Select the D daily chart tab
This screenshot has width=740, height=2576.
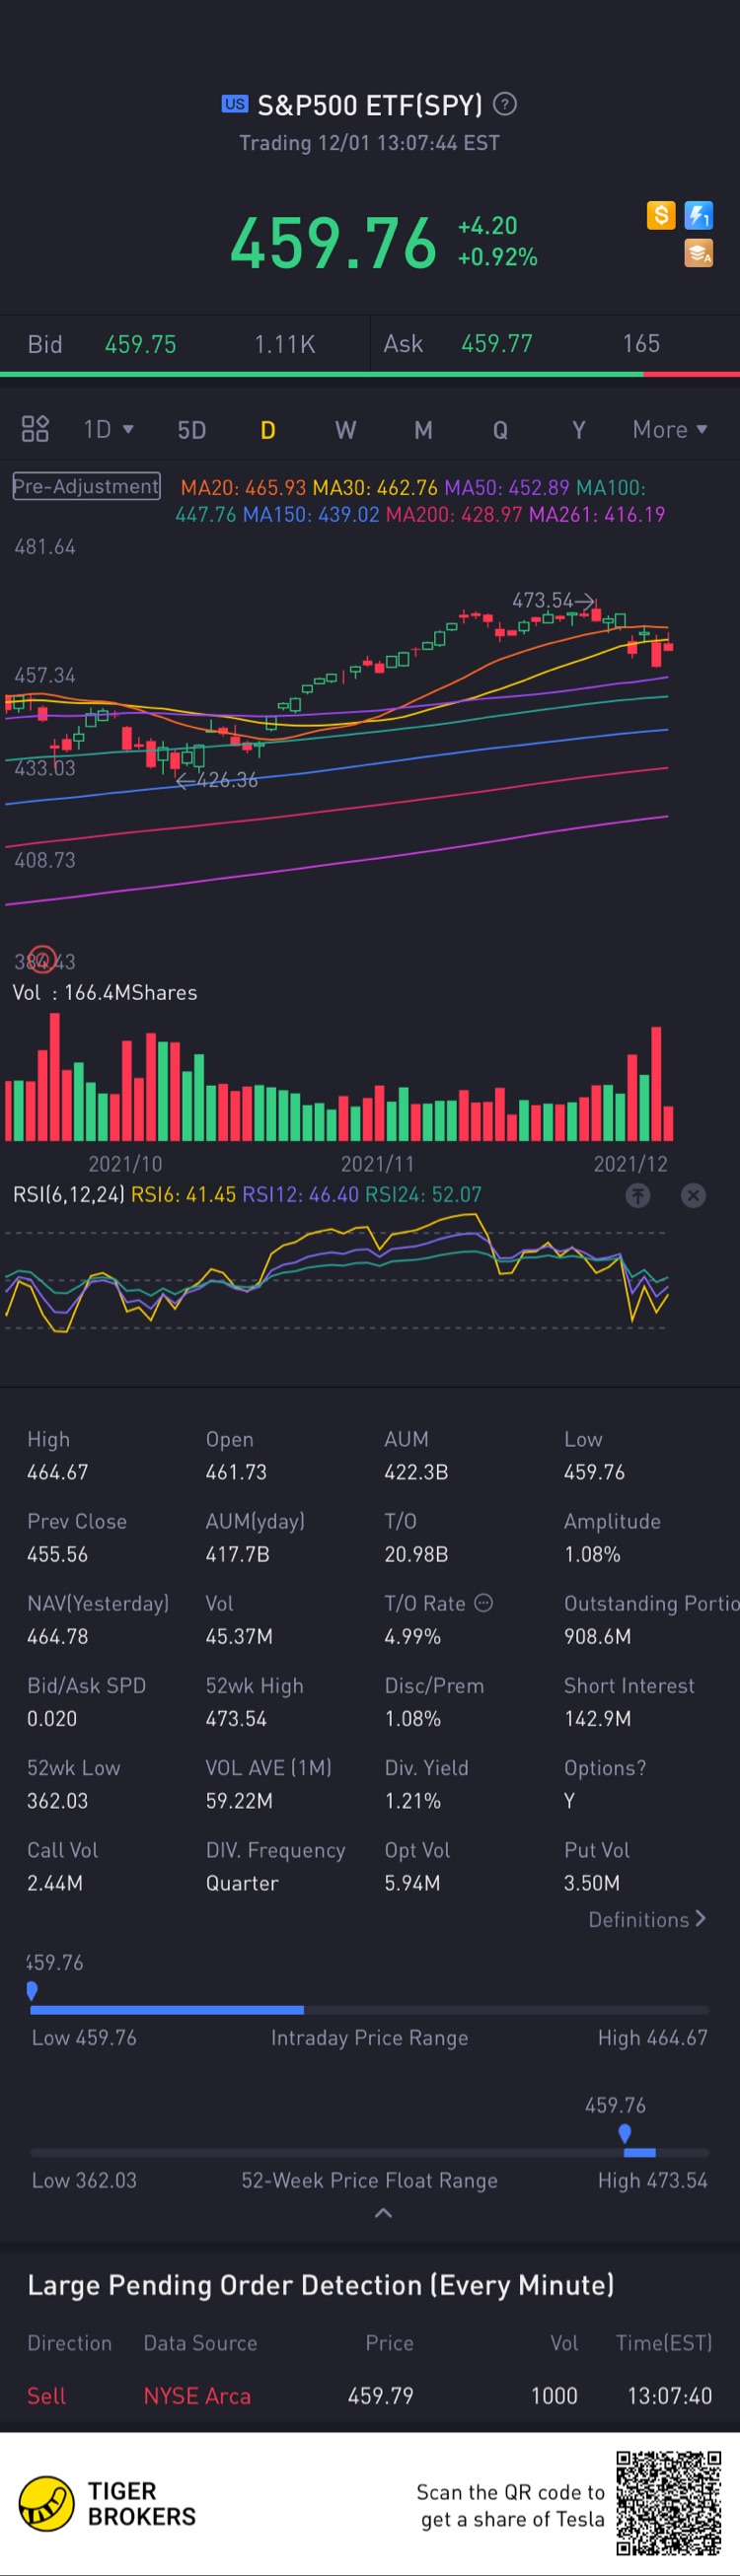(268, 430)
